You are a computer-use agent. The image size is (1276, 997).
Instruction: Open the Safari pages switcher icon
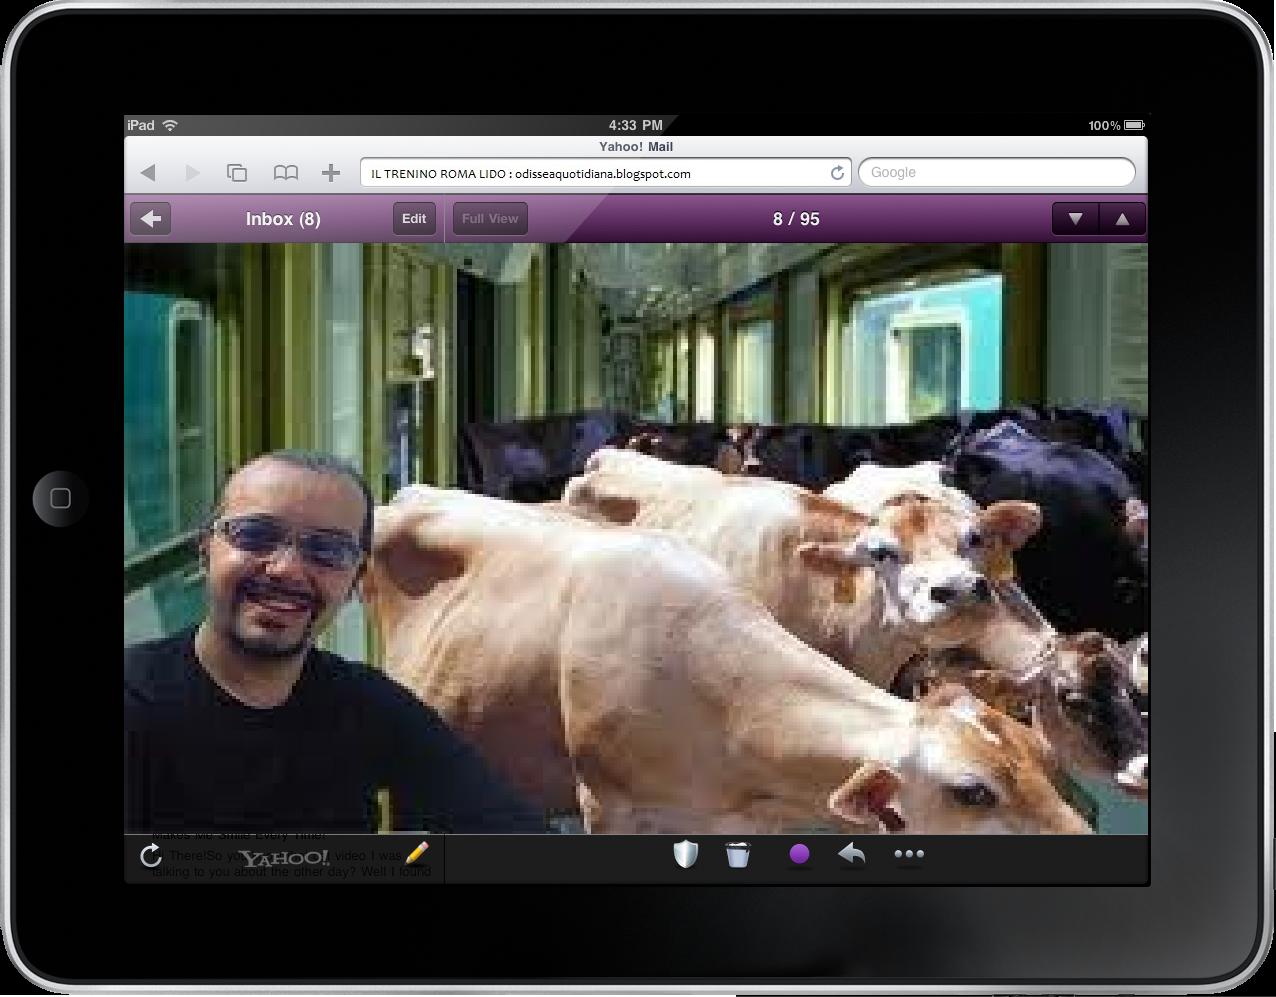[x=237, y=173]
